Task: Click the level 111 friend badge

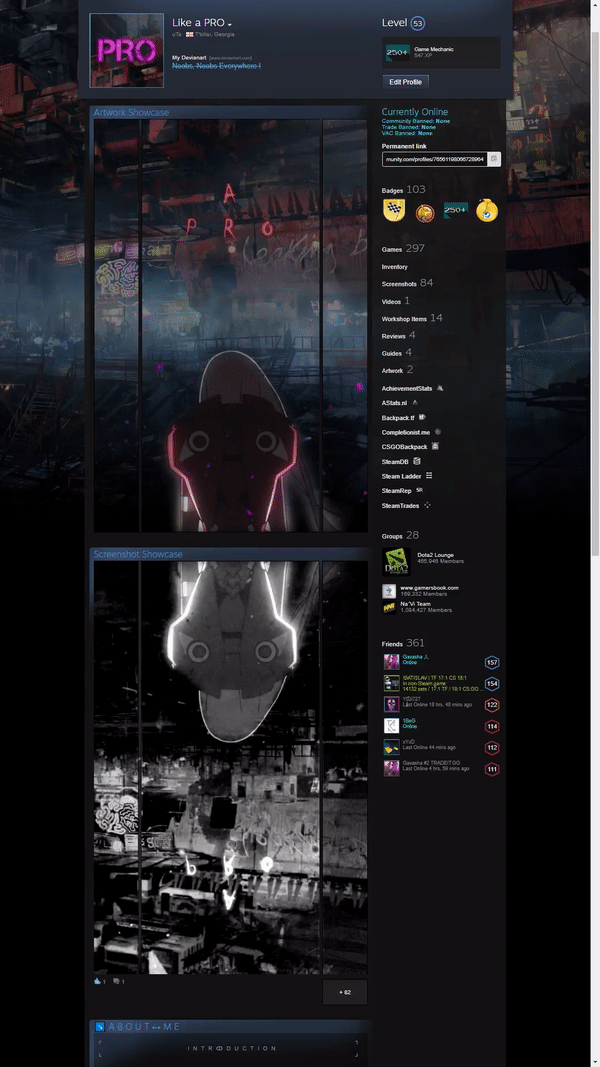Action: point(492,769)
